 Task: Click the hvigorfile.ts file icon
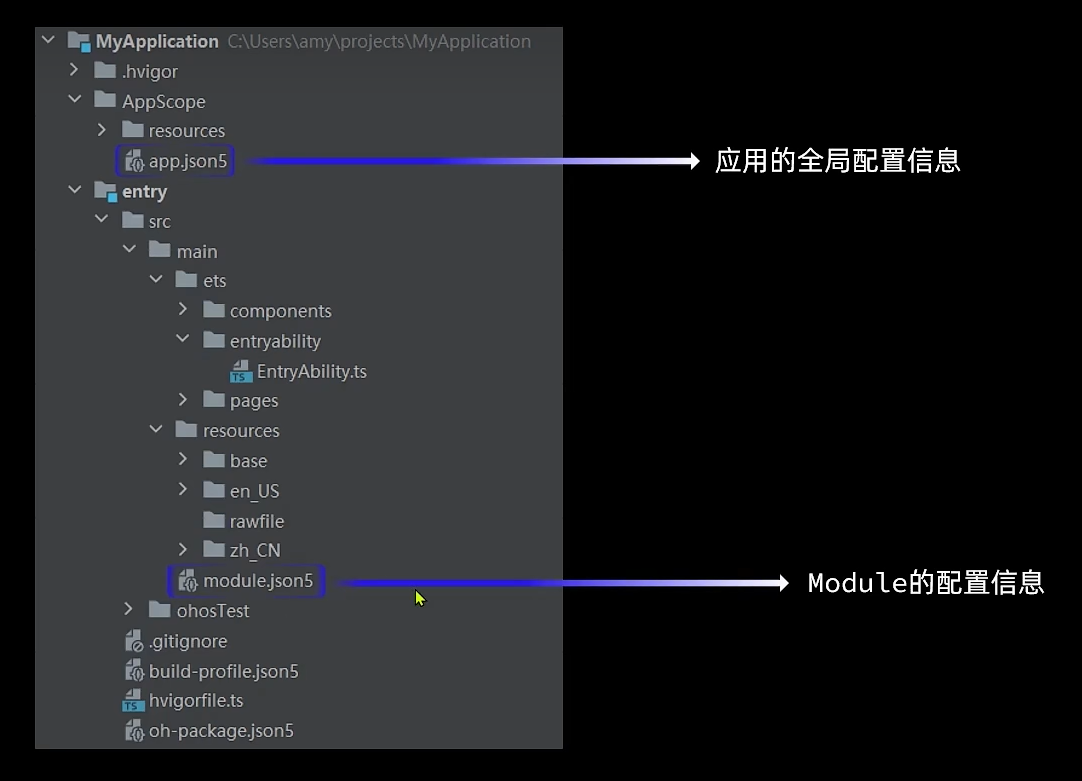point(133,701)
